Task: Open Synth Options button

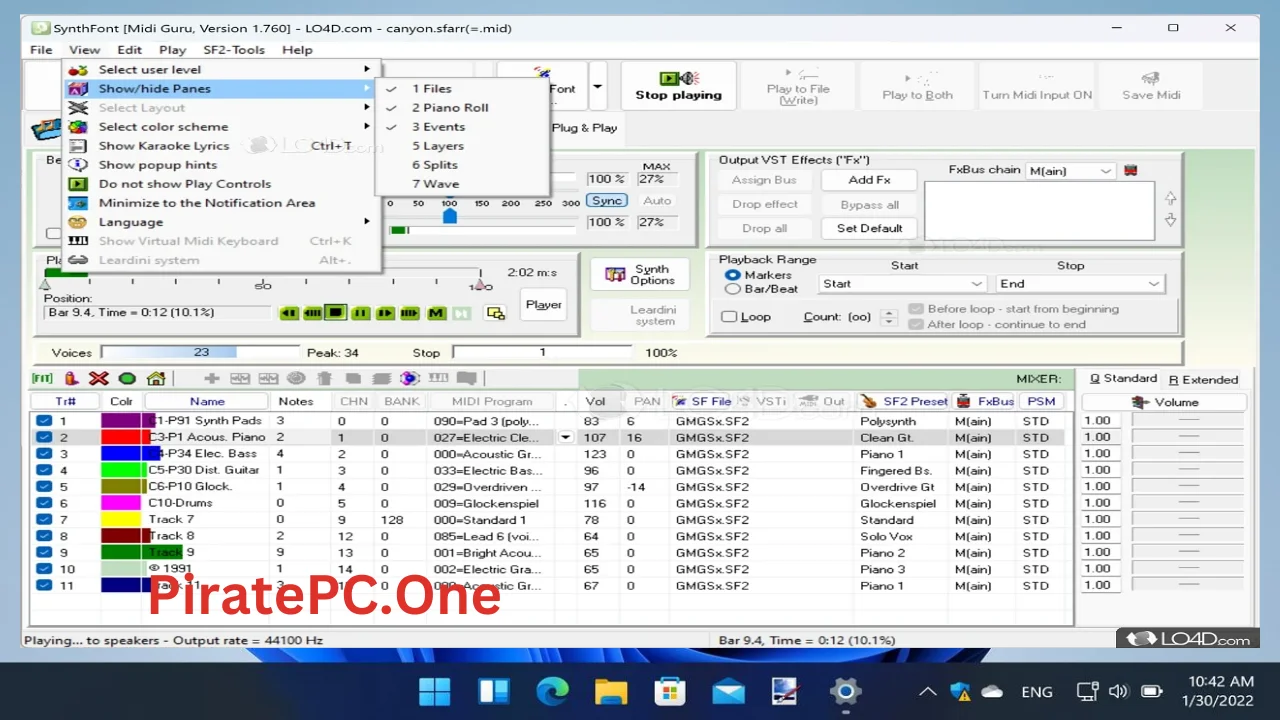Action: (x=640, y=275)
